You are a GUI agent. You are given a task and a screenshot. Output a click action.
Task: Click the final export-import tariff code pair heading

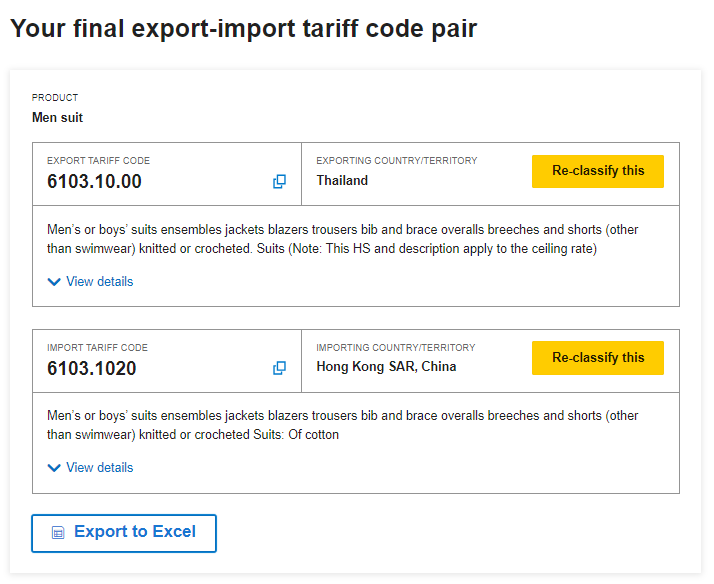[x=243, y=29]
